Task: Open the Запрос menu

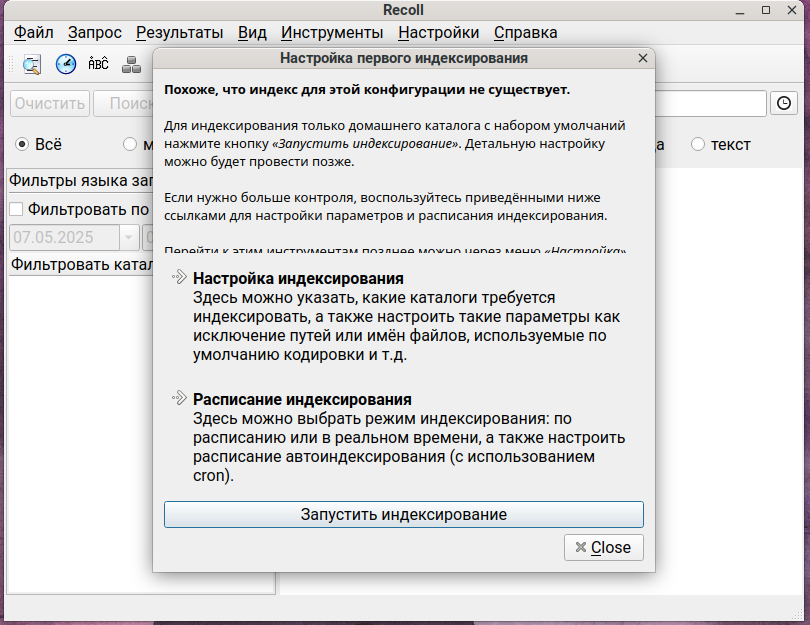Action: point(95,33)
